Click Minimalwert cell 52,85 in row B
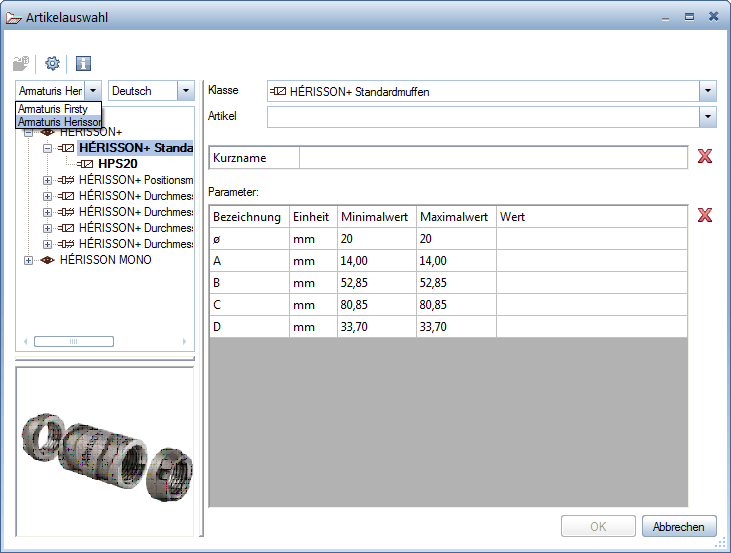 377,283
